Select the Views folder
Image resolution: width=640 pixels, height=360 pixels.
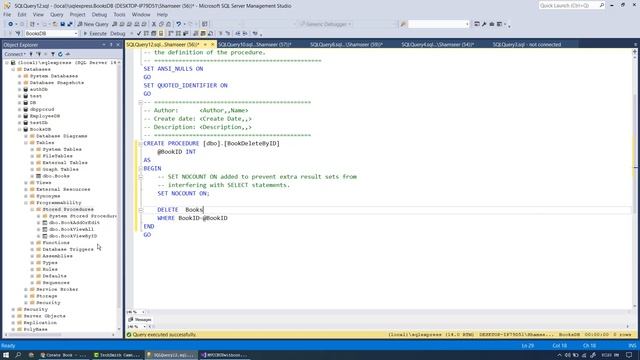click(x=43, y=183)
